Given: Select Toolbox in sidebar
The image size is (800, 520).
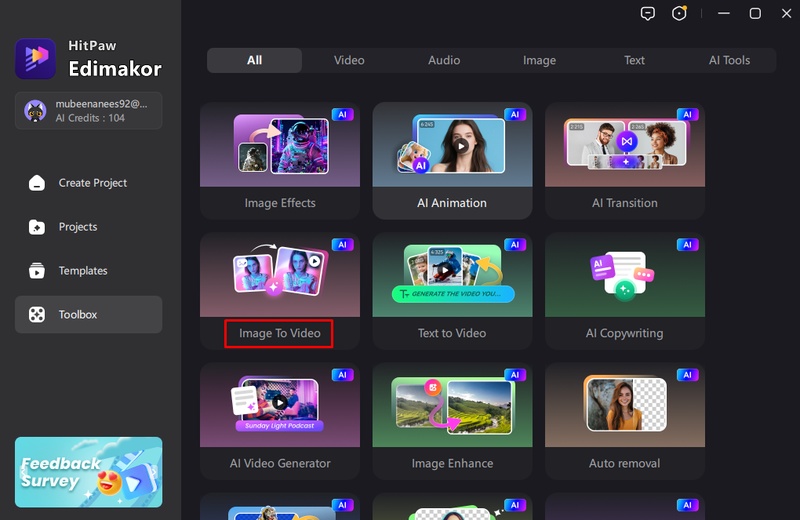Looking at the screenshot, I should (x=89, y=314).
